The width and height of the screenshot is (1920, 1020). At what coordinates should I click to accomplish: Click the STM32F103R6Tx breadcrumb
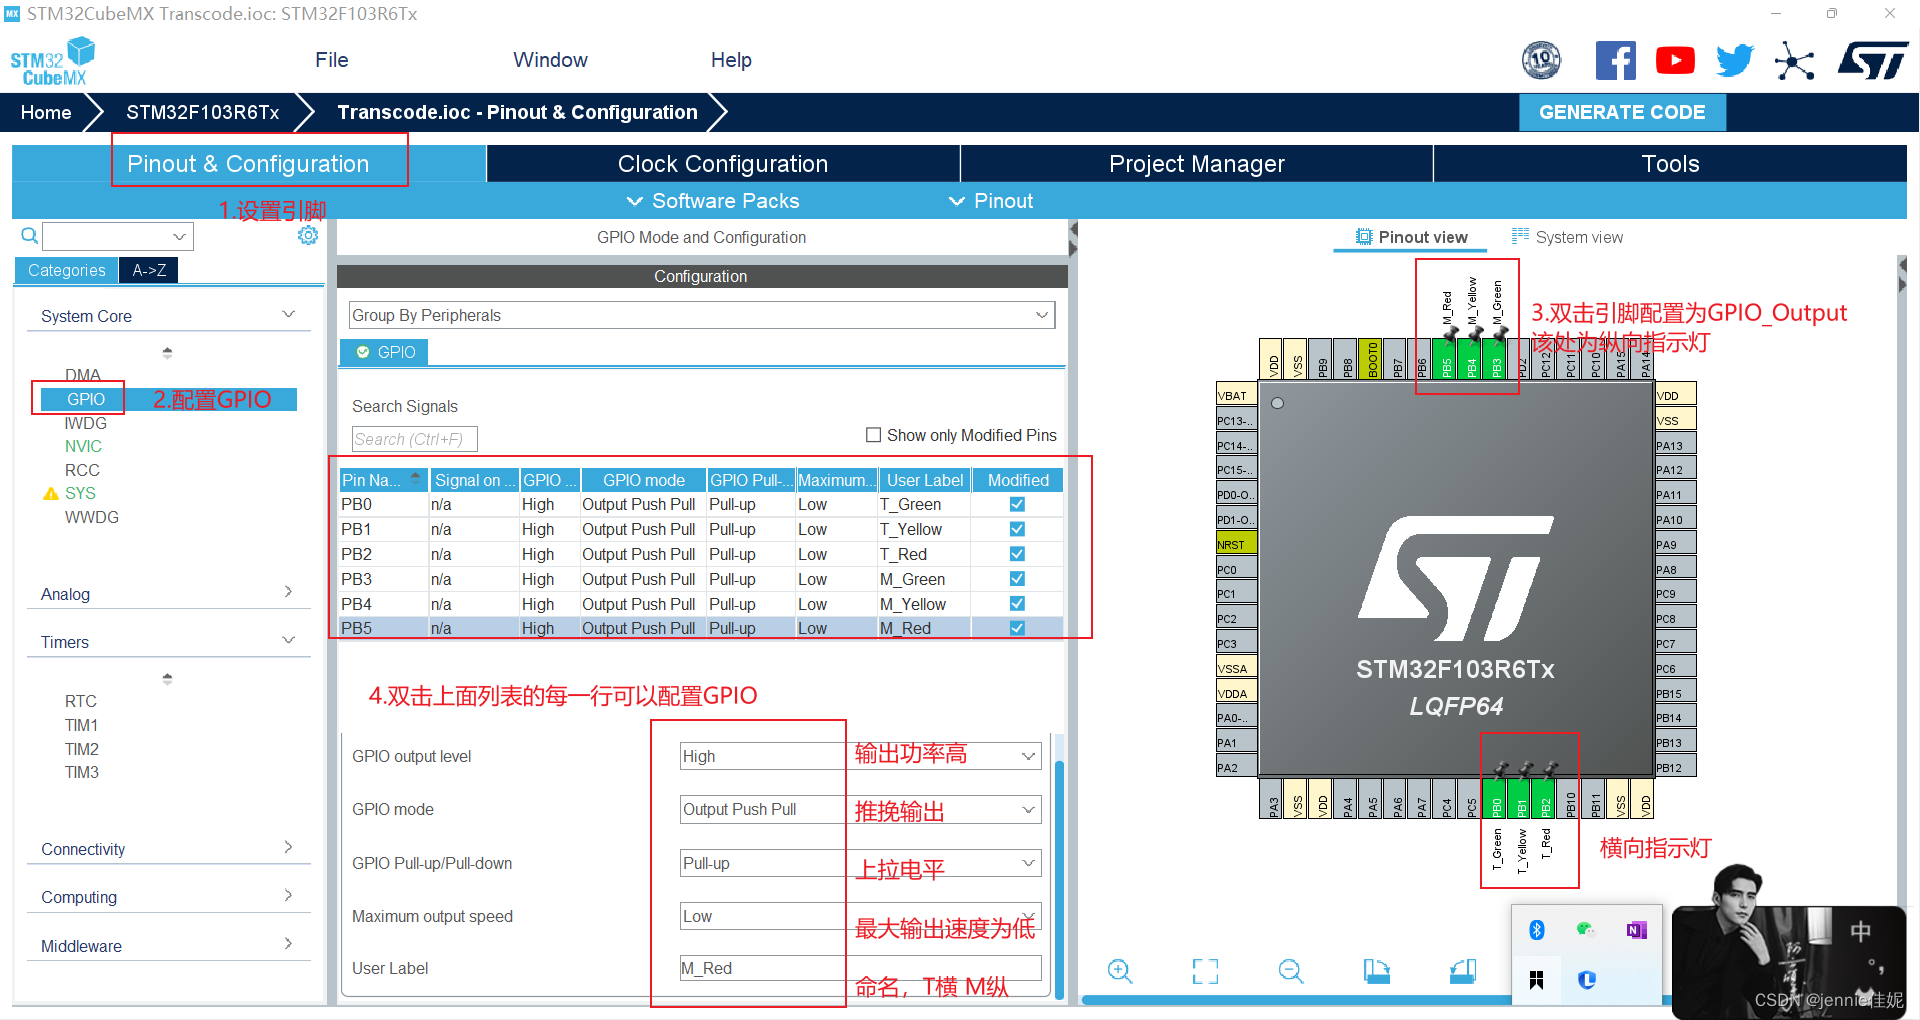202,112
